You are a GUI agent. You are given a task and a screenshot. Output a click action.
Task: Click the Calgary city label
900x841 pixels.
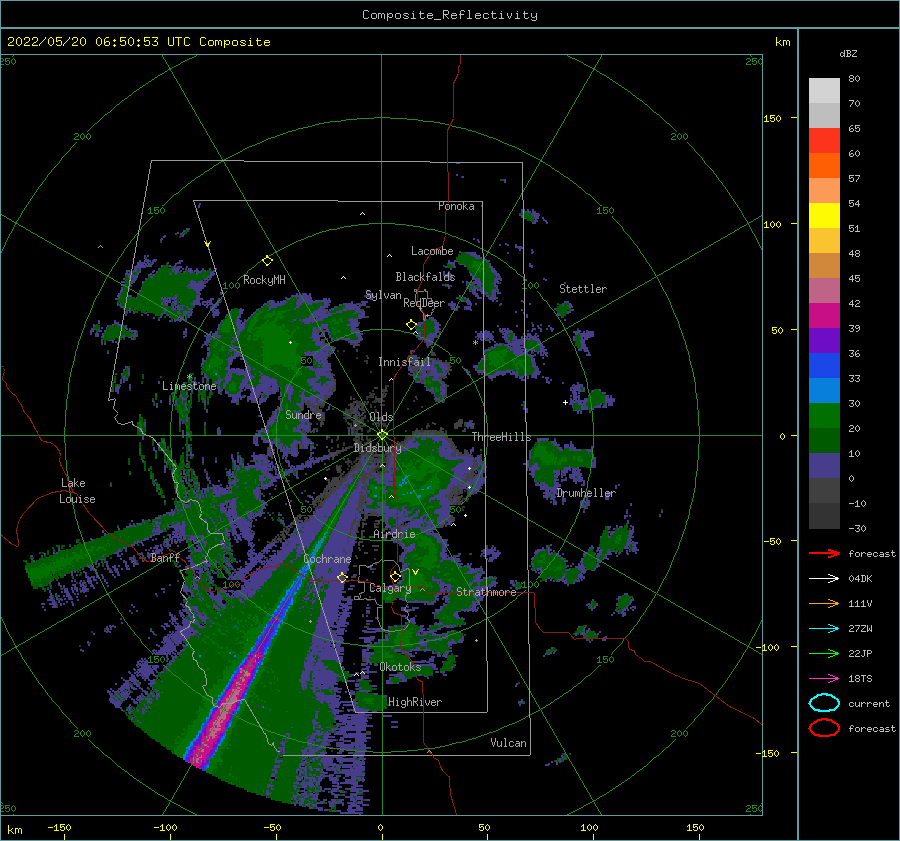tap(390, 588)
